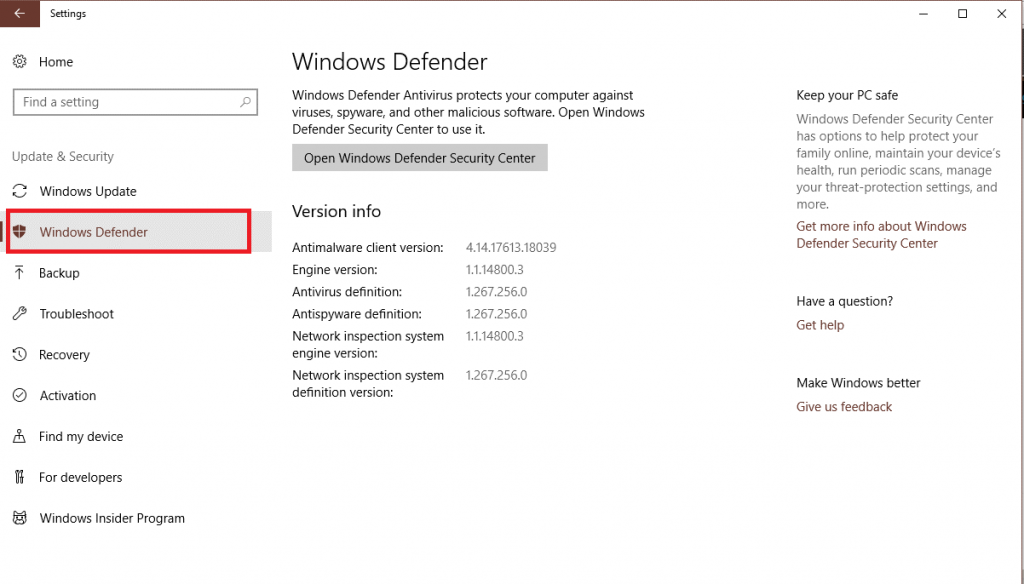Click the Engine version value beside its label
The width and height of the screenshot is (1024, 584).
494,270
